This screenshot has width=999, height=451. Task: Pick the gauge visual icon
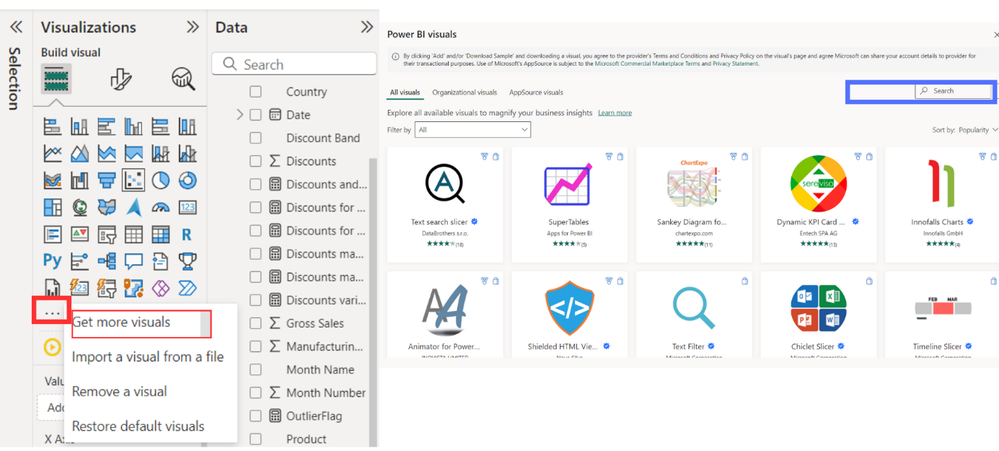161,207
